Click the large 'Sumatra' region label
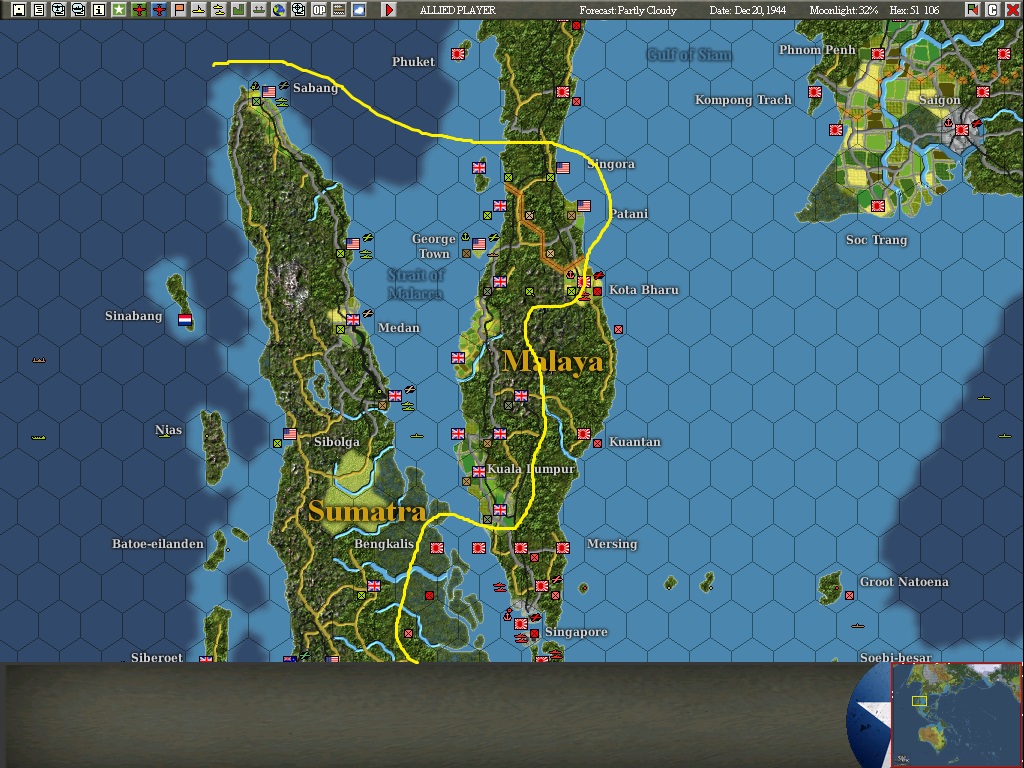The width and height of the screenshot is (1024, 768). pyautogui.click(x=367, y=511)
